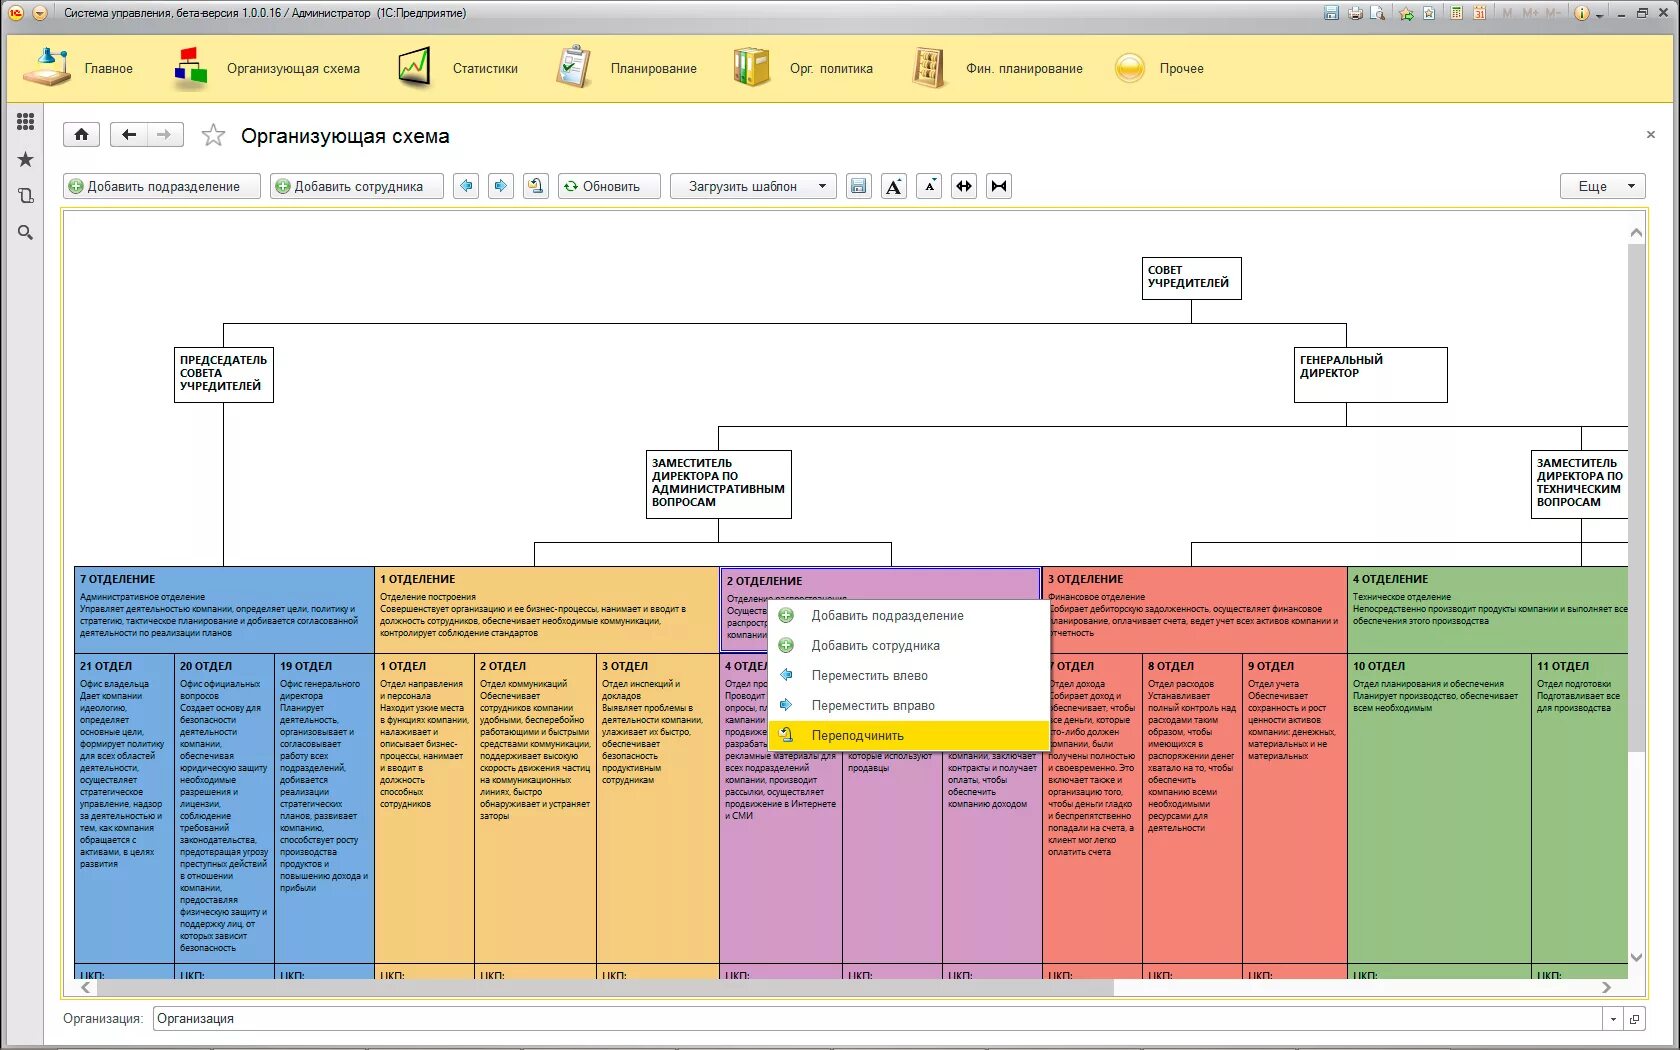
Task: Choose Переподчинить in context menu
Action: click(909, 736)
